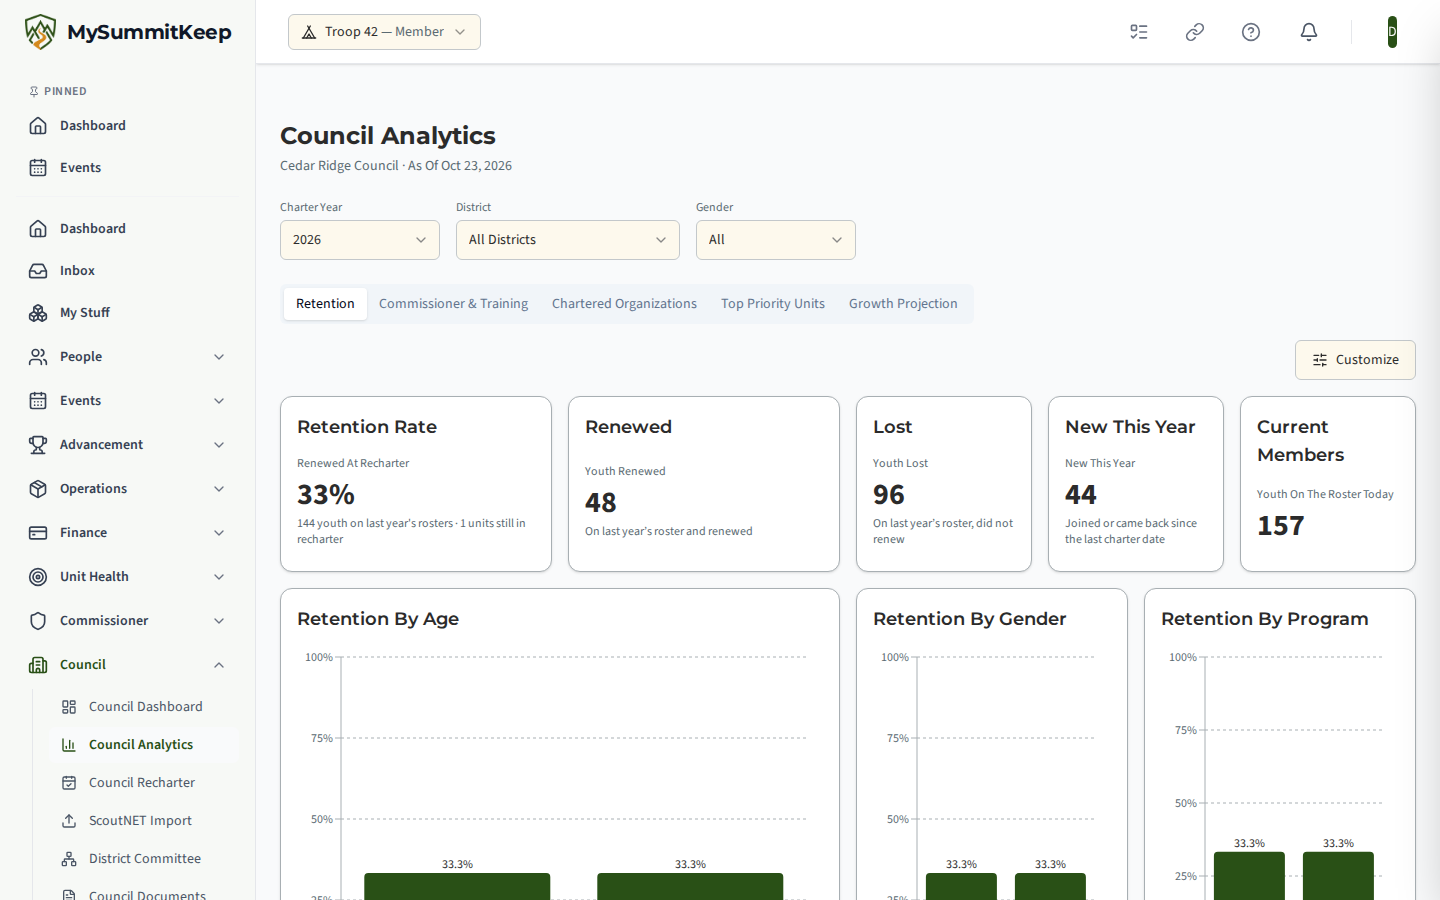This screenshot has width=1440, height=900.
Task: Open notifications bell icon
Action: pos(1309,32)
